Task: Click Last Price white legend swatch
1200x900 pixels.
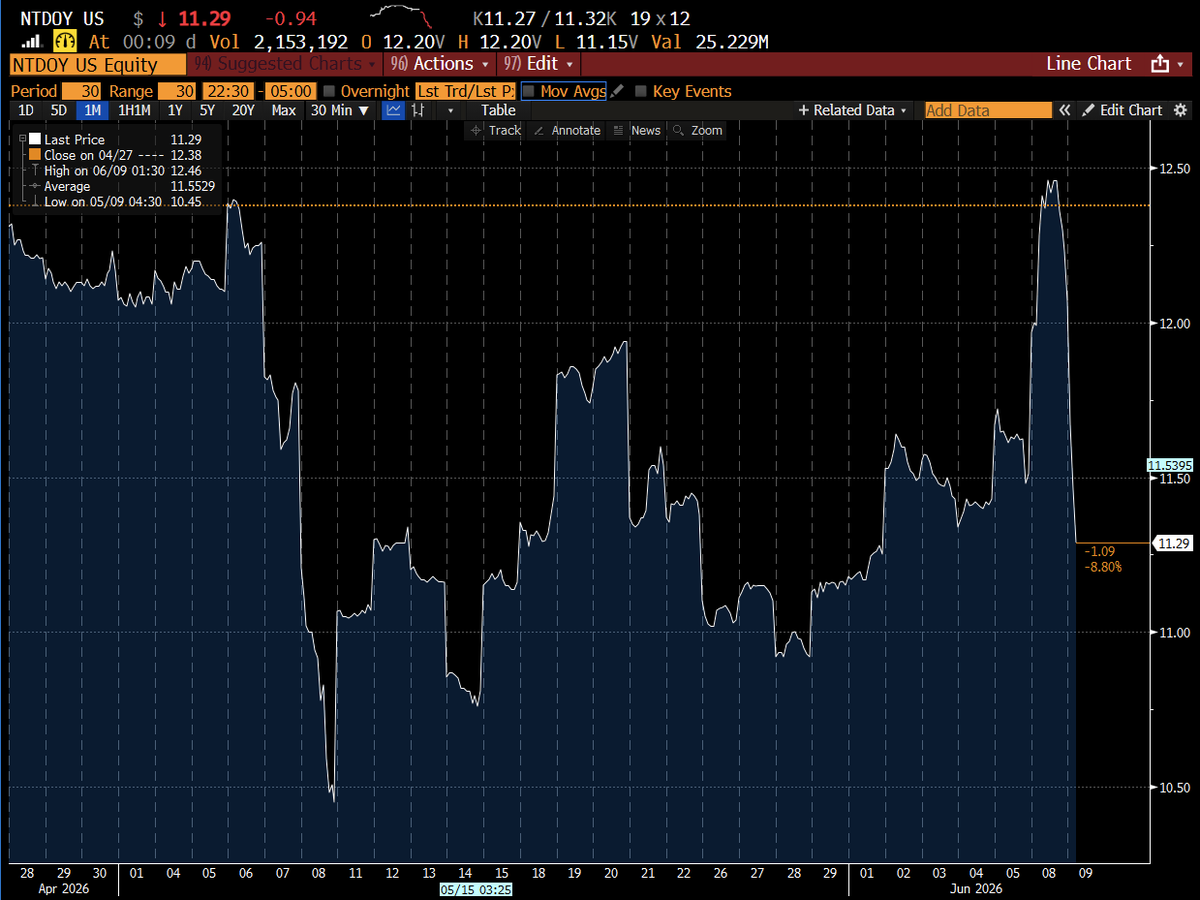Action: tap(35, 139)
